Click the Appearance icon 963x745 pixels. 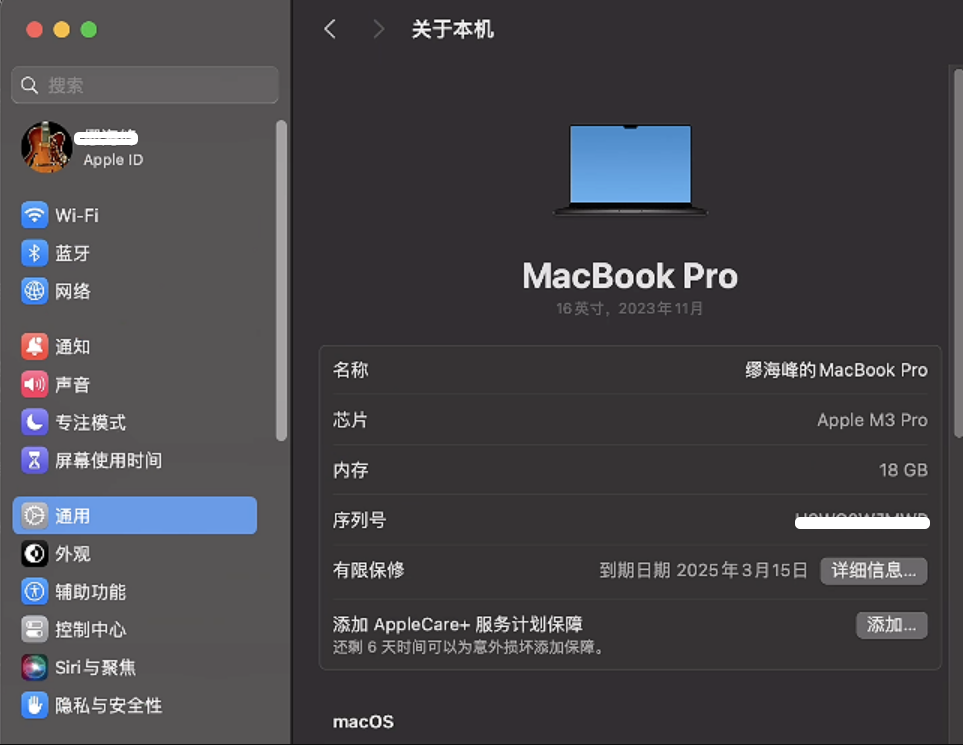[x=34, y=553]
